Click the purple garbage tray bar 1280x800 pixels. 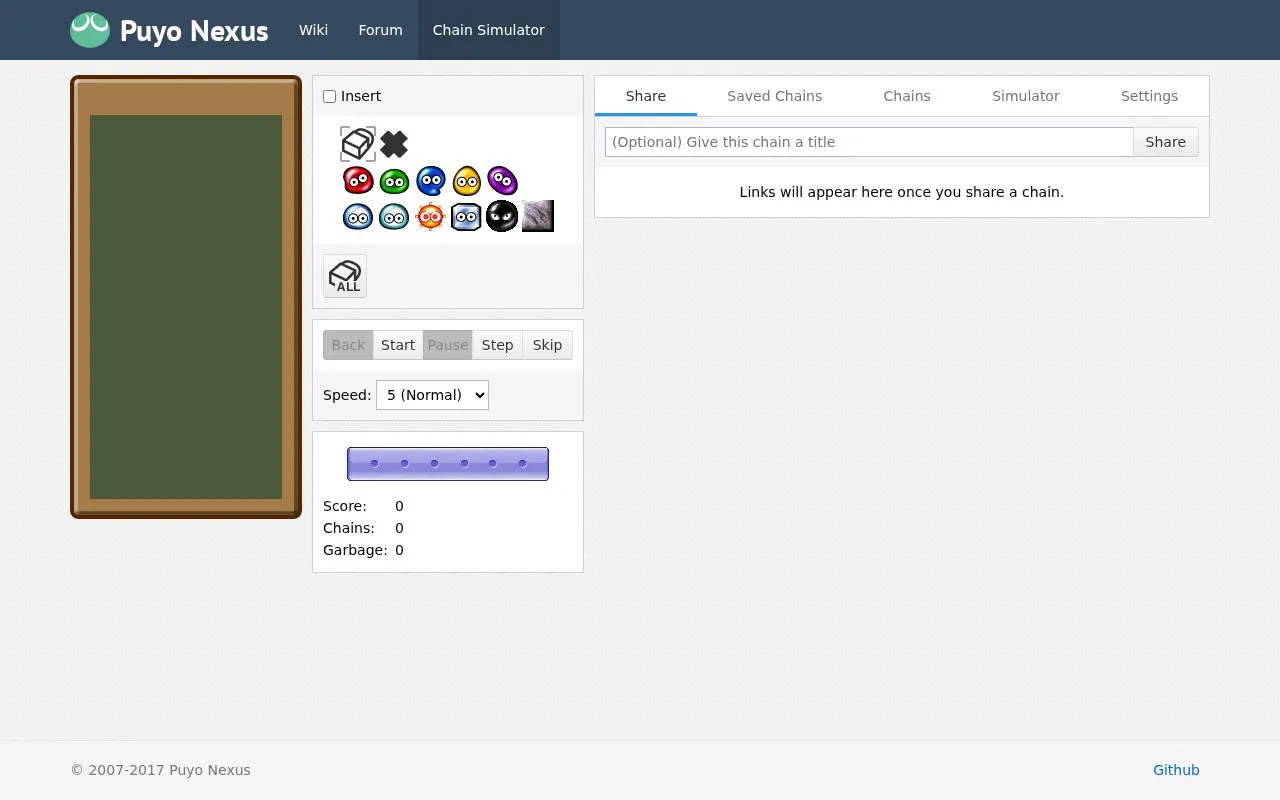(x=448, y=464)
